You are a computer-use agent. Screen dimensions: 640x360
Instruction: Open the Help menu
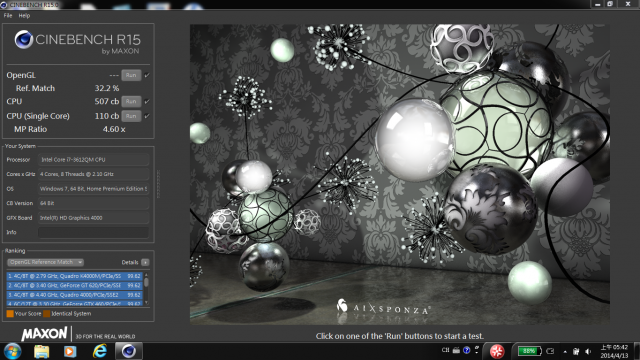[x=24, y=16]
